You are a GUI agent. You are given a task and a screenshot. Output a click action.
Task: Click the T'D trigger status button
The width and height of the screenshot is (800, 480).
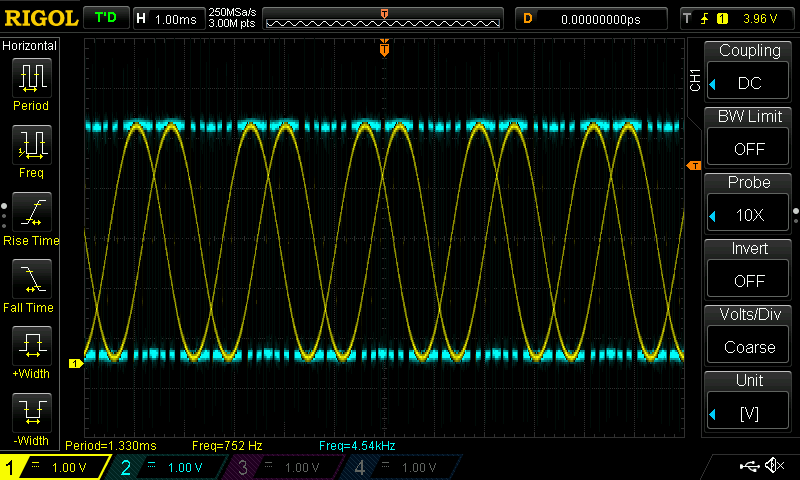tap(103, 18)
